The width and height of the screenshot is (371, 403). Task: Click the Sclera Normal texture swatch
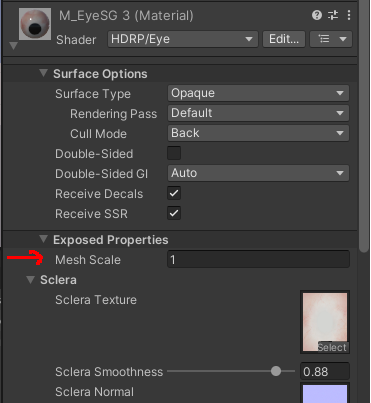pyautogui.click(x=325, y=393)
